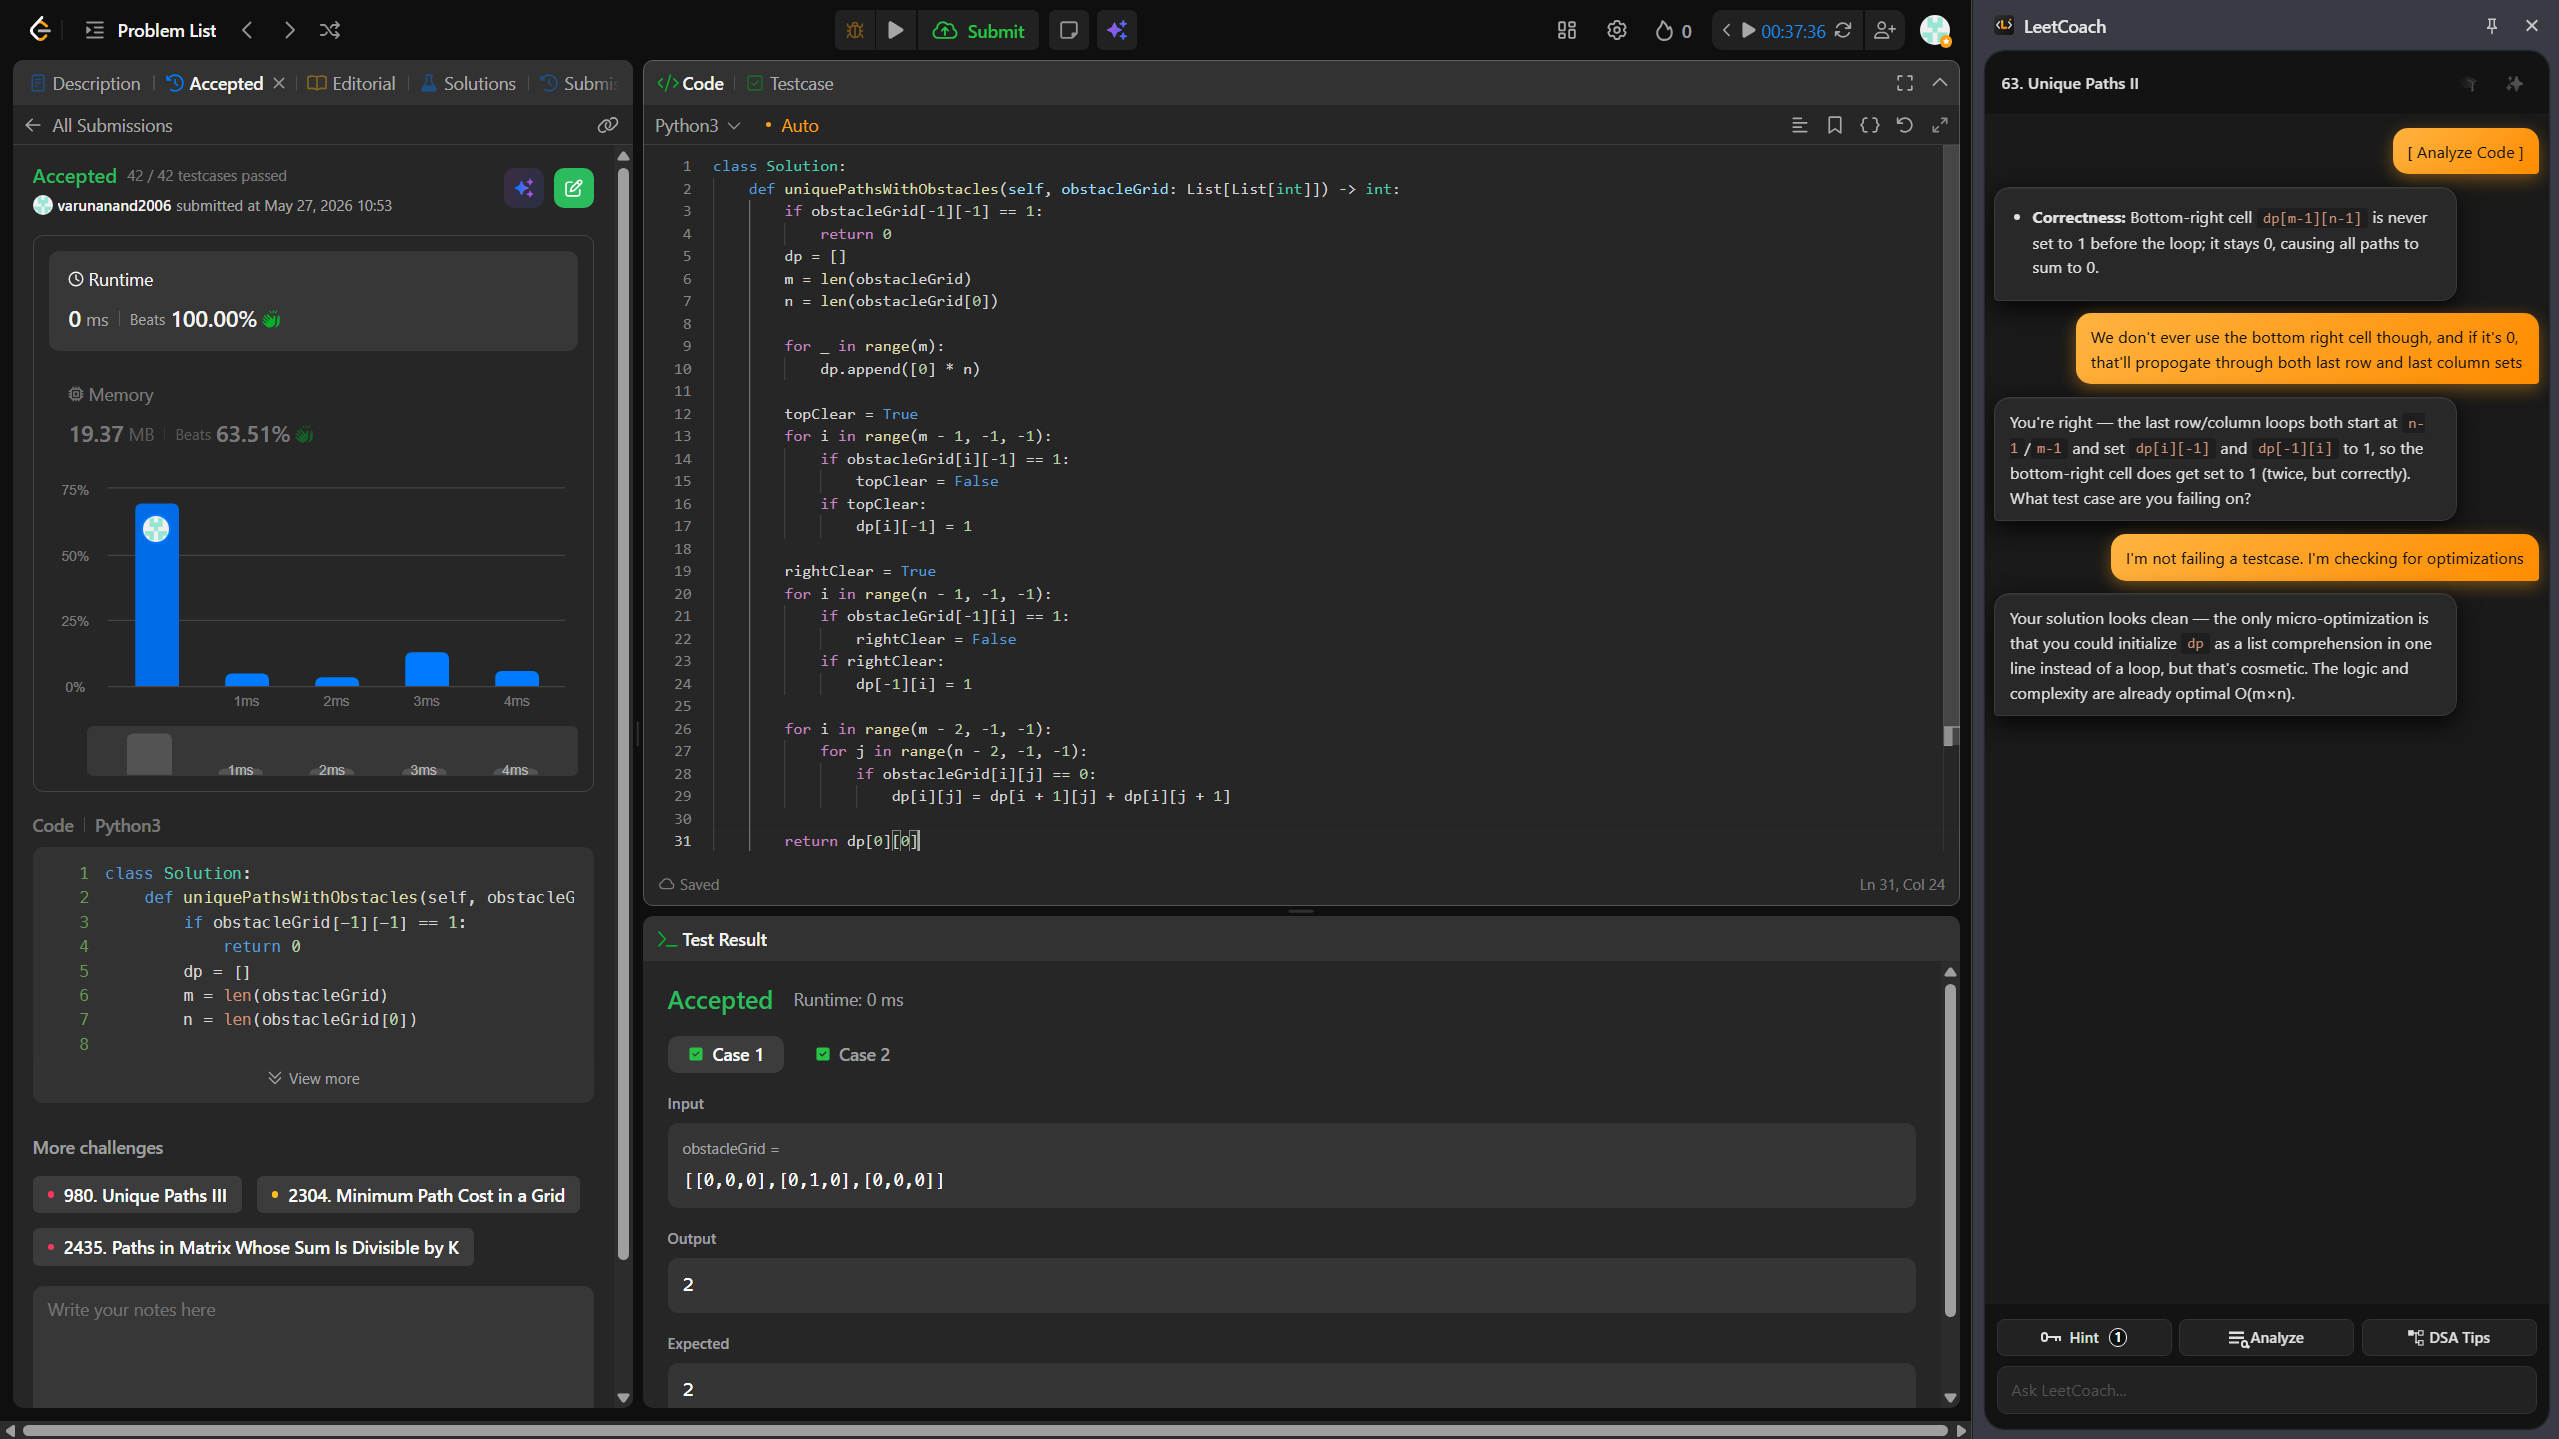Open 980. Unique Paths III challenge
2559x1439 pixels.
[x=137, y=1196]
